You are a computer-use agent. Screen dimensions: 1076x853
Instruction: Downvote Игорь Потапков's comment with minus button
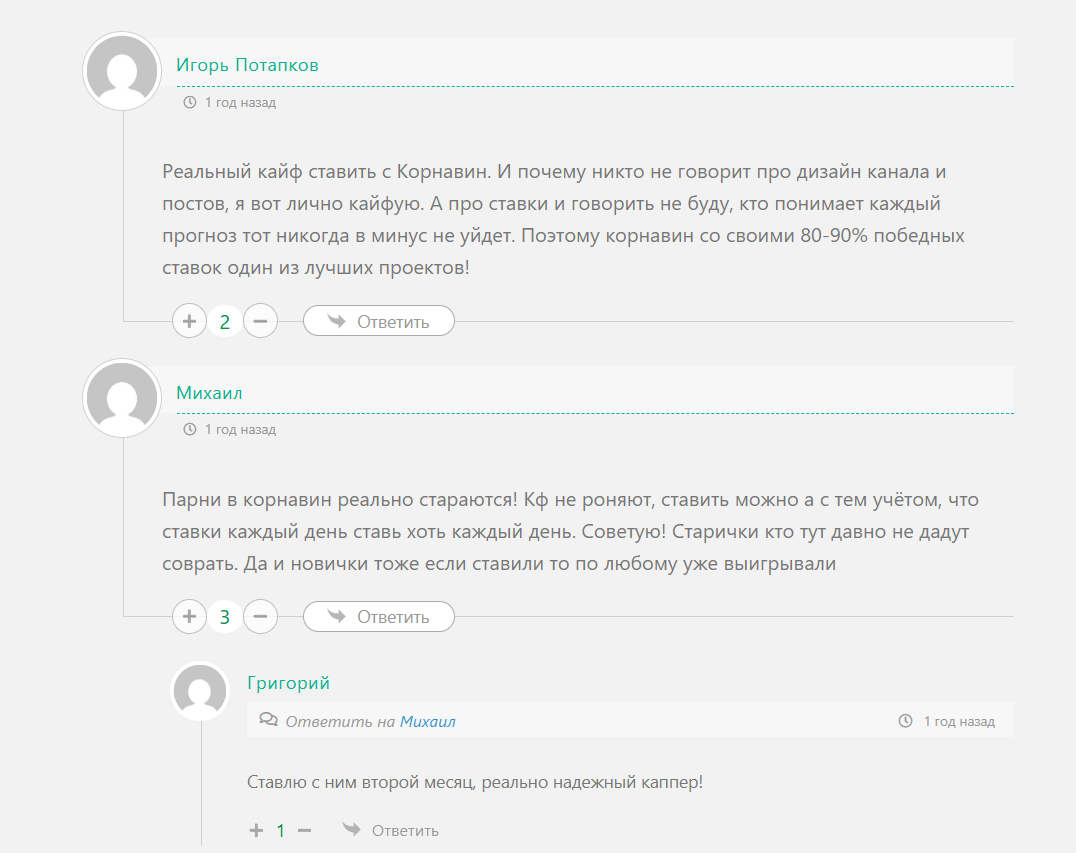[x=260, y=322]
